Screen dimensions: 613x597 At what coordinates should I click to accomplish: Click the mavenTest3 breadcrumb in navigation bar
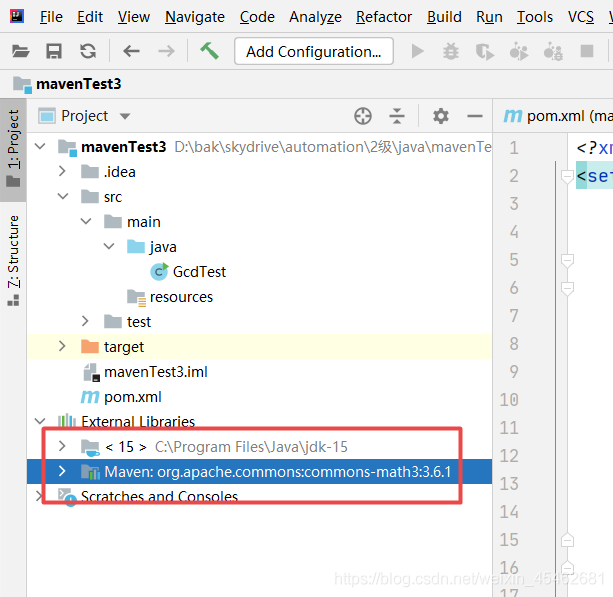pyautogui.click(x=67, y=84)
